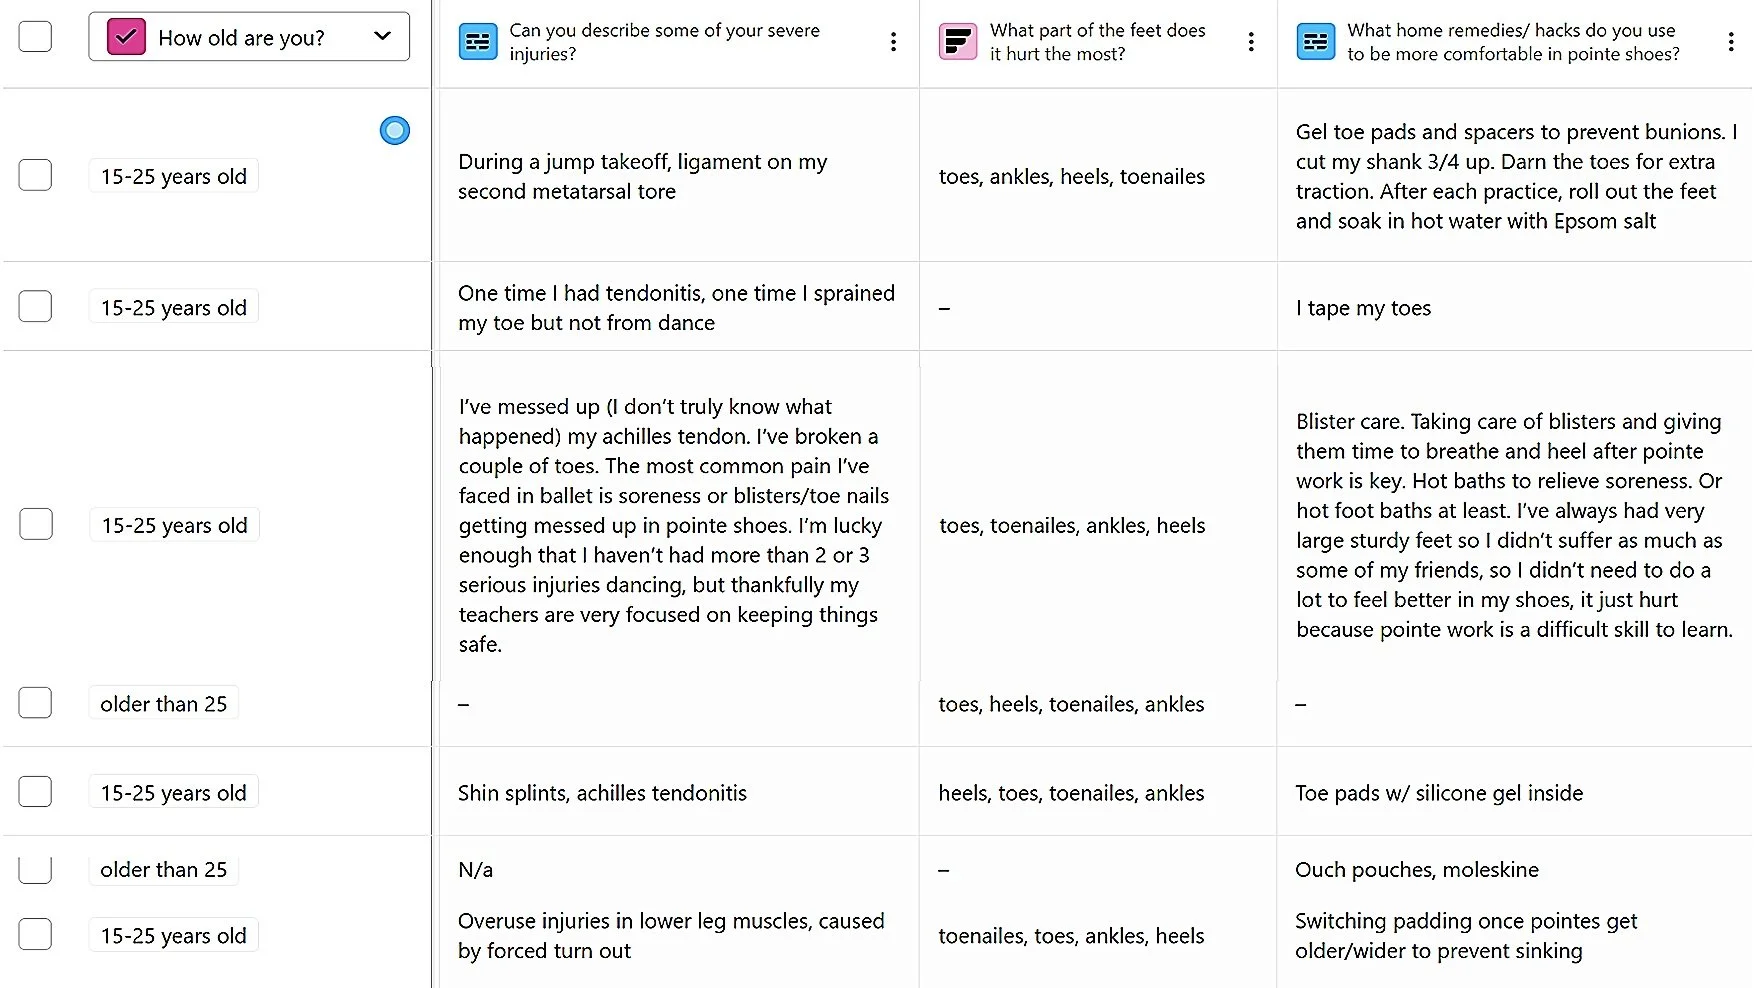This screenshot has height=988, width=1760.
Task: Open the I tape my toes cell
Action: point(1514,307)
